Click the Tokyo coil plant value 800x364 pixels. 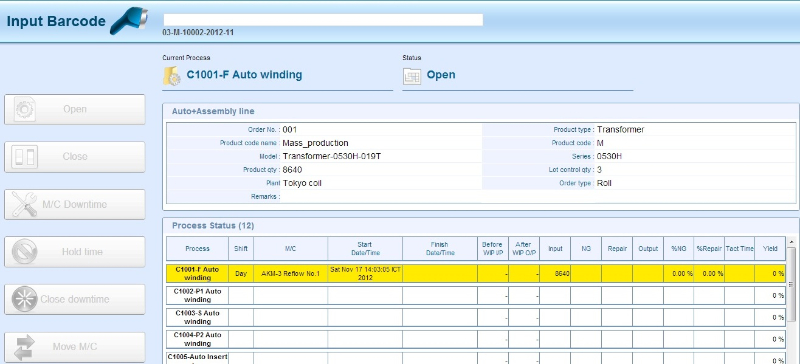click(x=302, y=183)
